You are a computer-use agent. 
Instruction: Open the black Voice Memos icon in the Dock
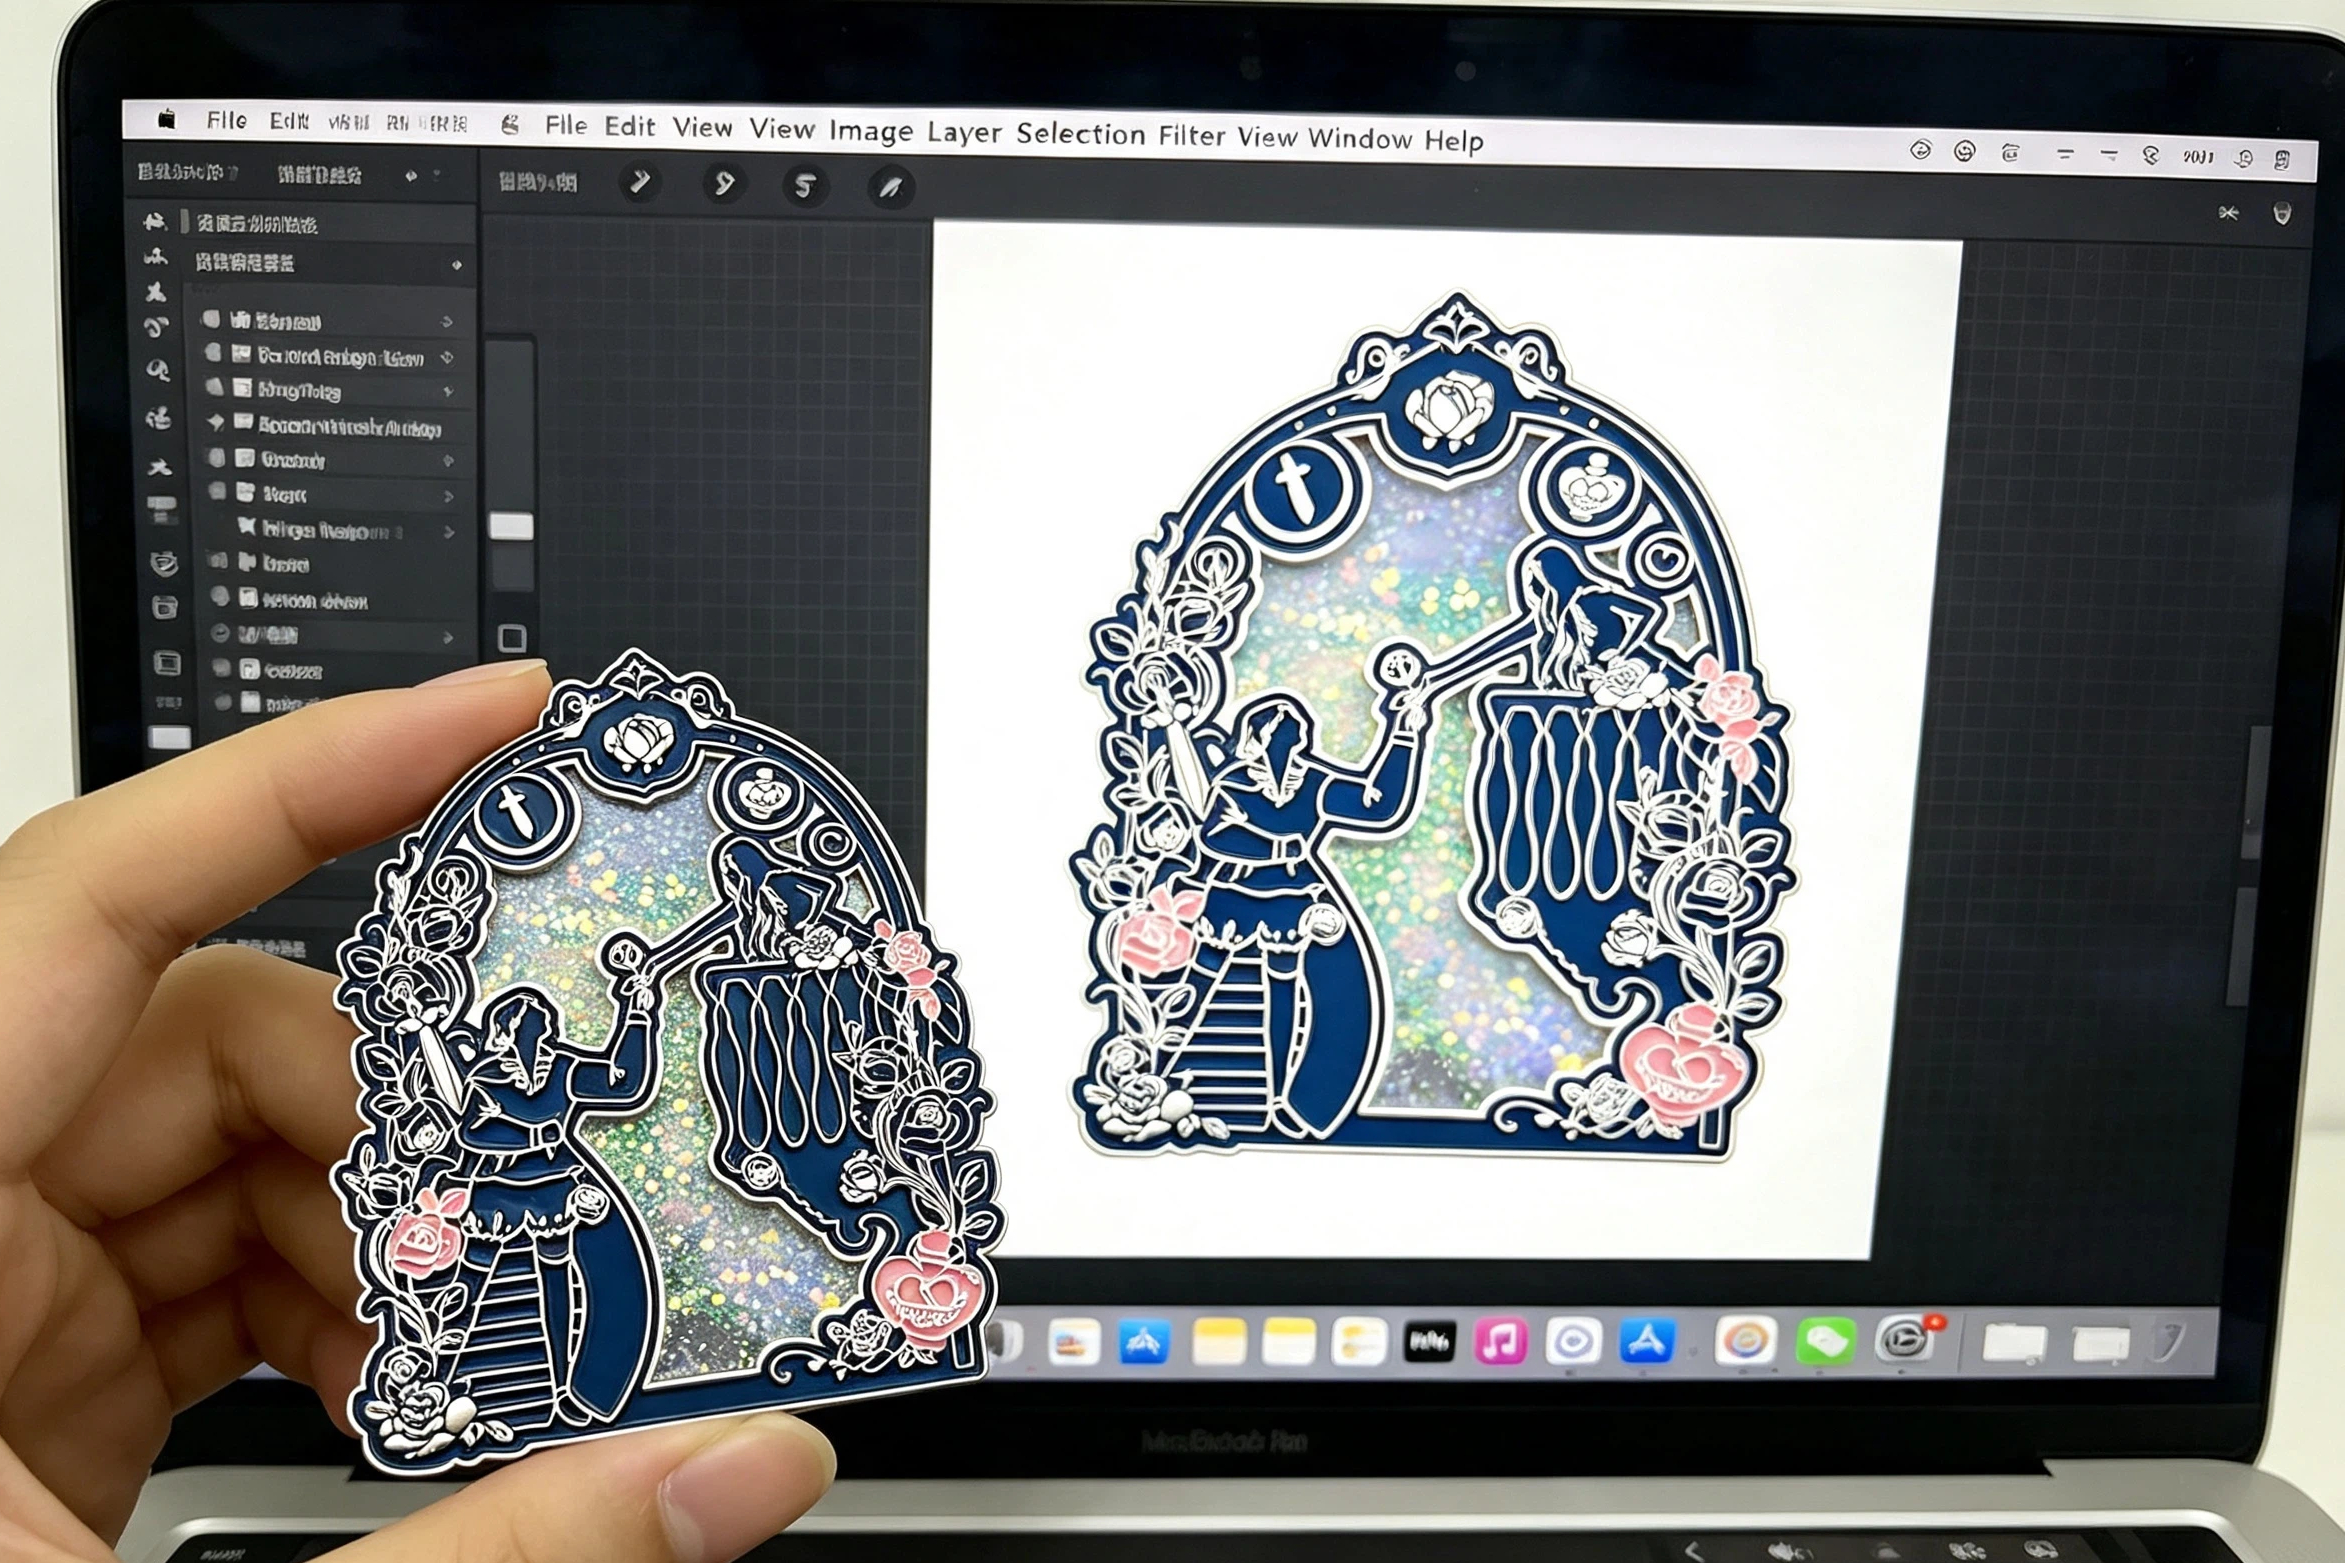tap(1429, 1341)
